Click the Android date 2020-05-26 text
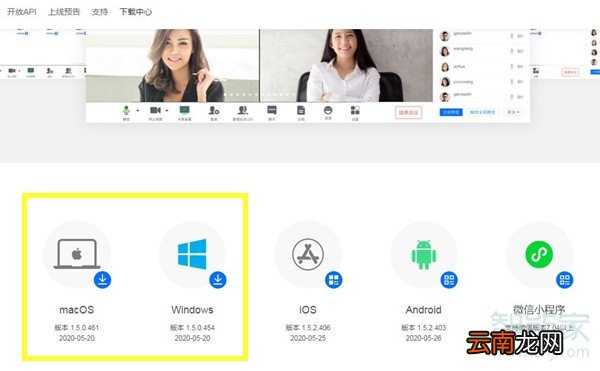 coord(424,338)
